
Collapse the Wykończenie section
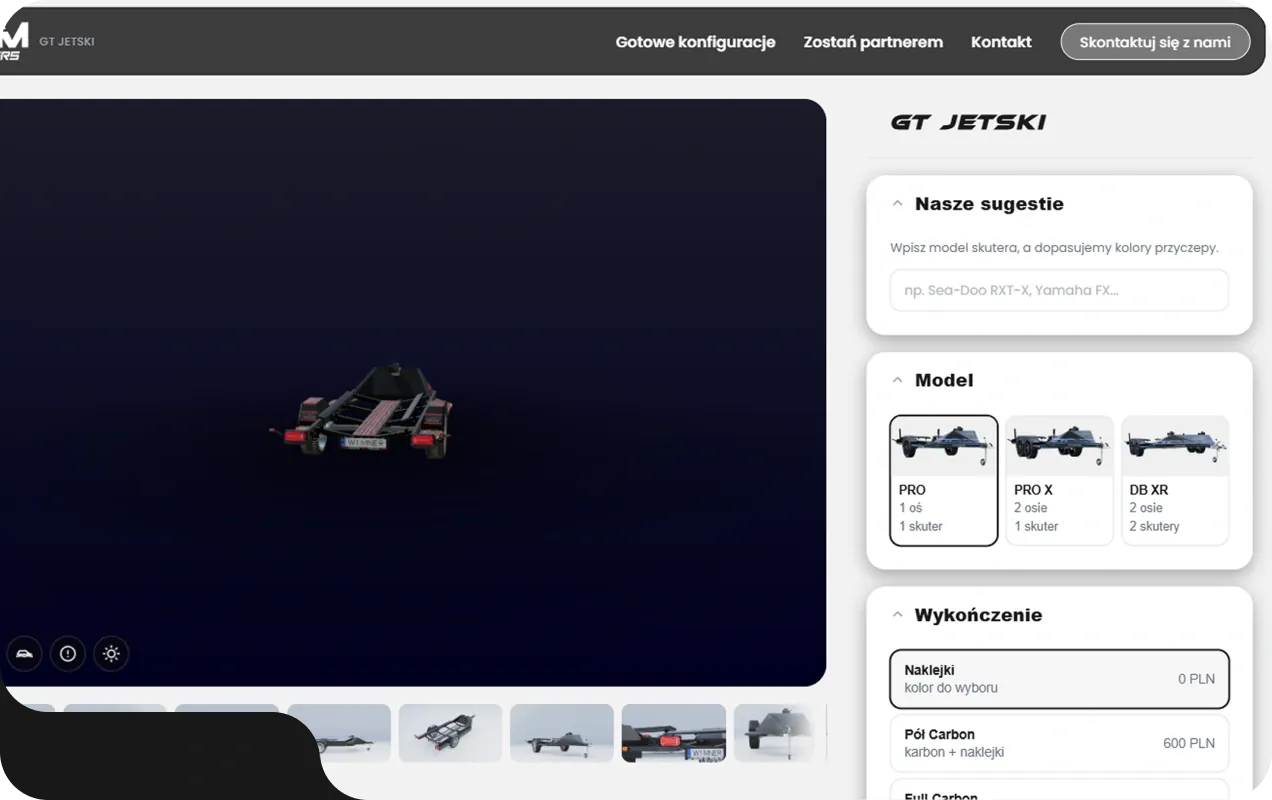(x=897, y=615)
